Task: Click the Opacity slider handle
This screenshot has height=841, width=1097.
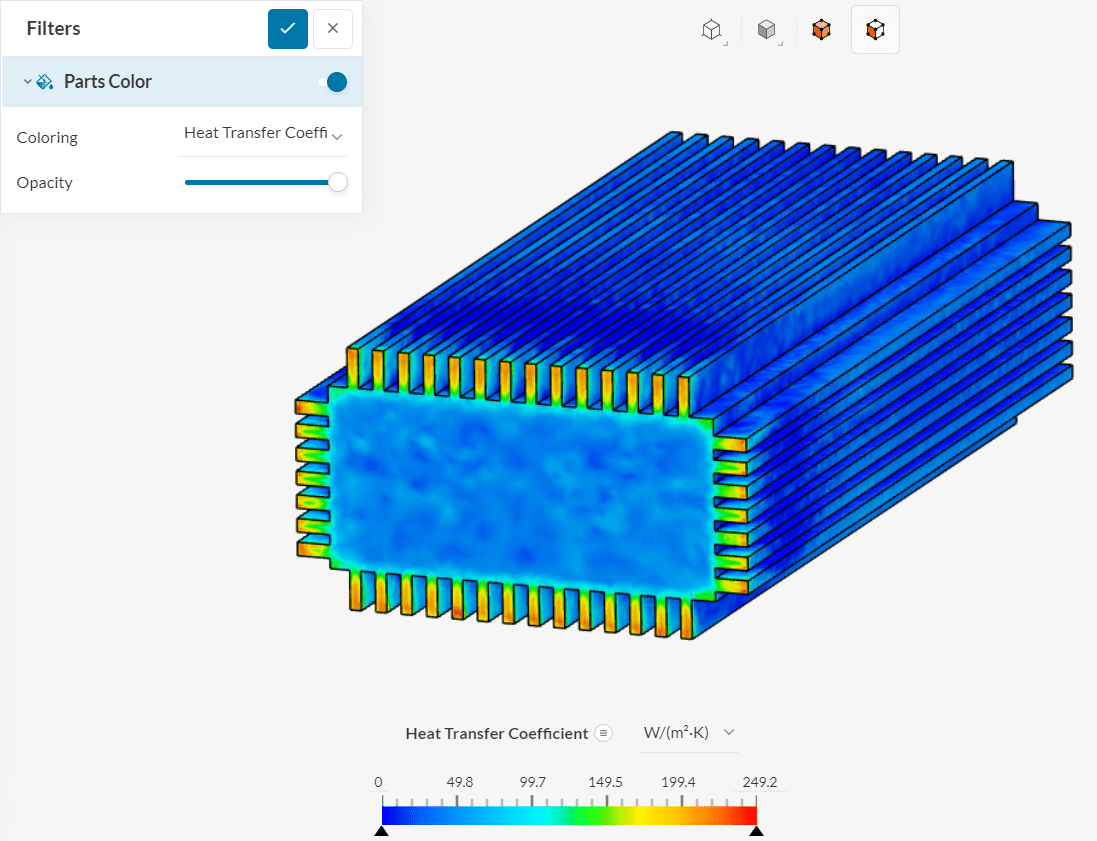Action: pyautogui.click(x=338, y=182)
